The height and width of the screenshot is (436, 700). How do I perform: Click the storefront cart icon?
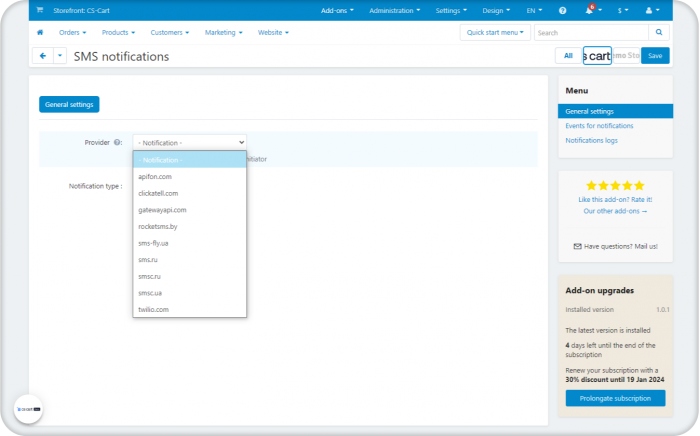coord(40,10)
